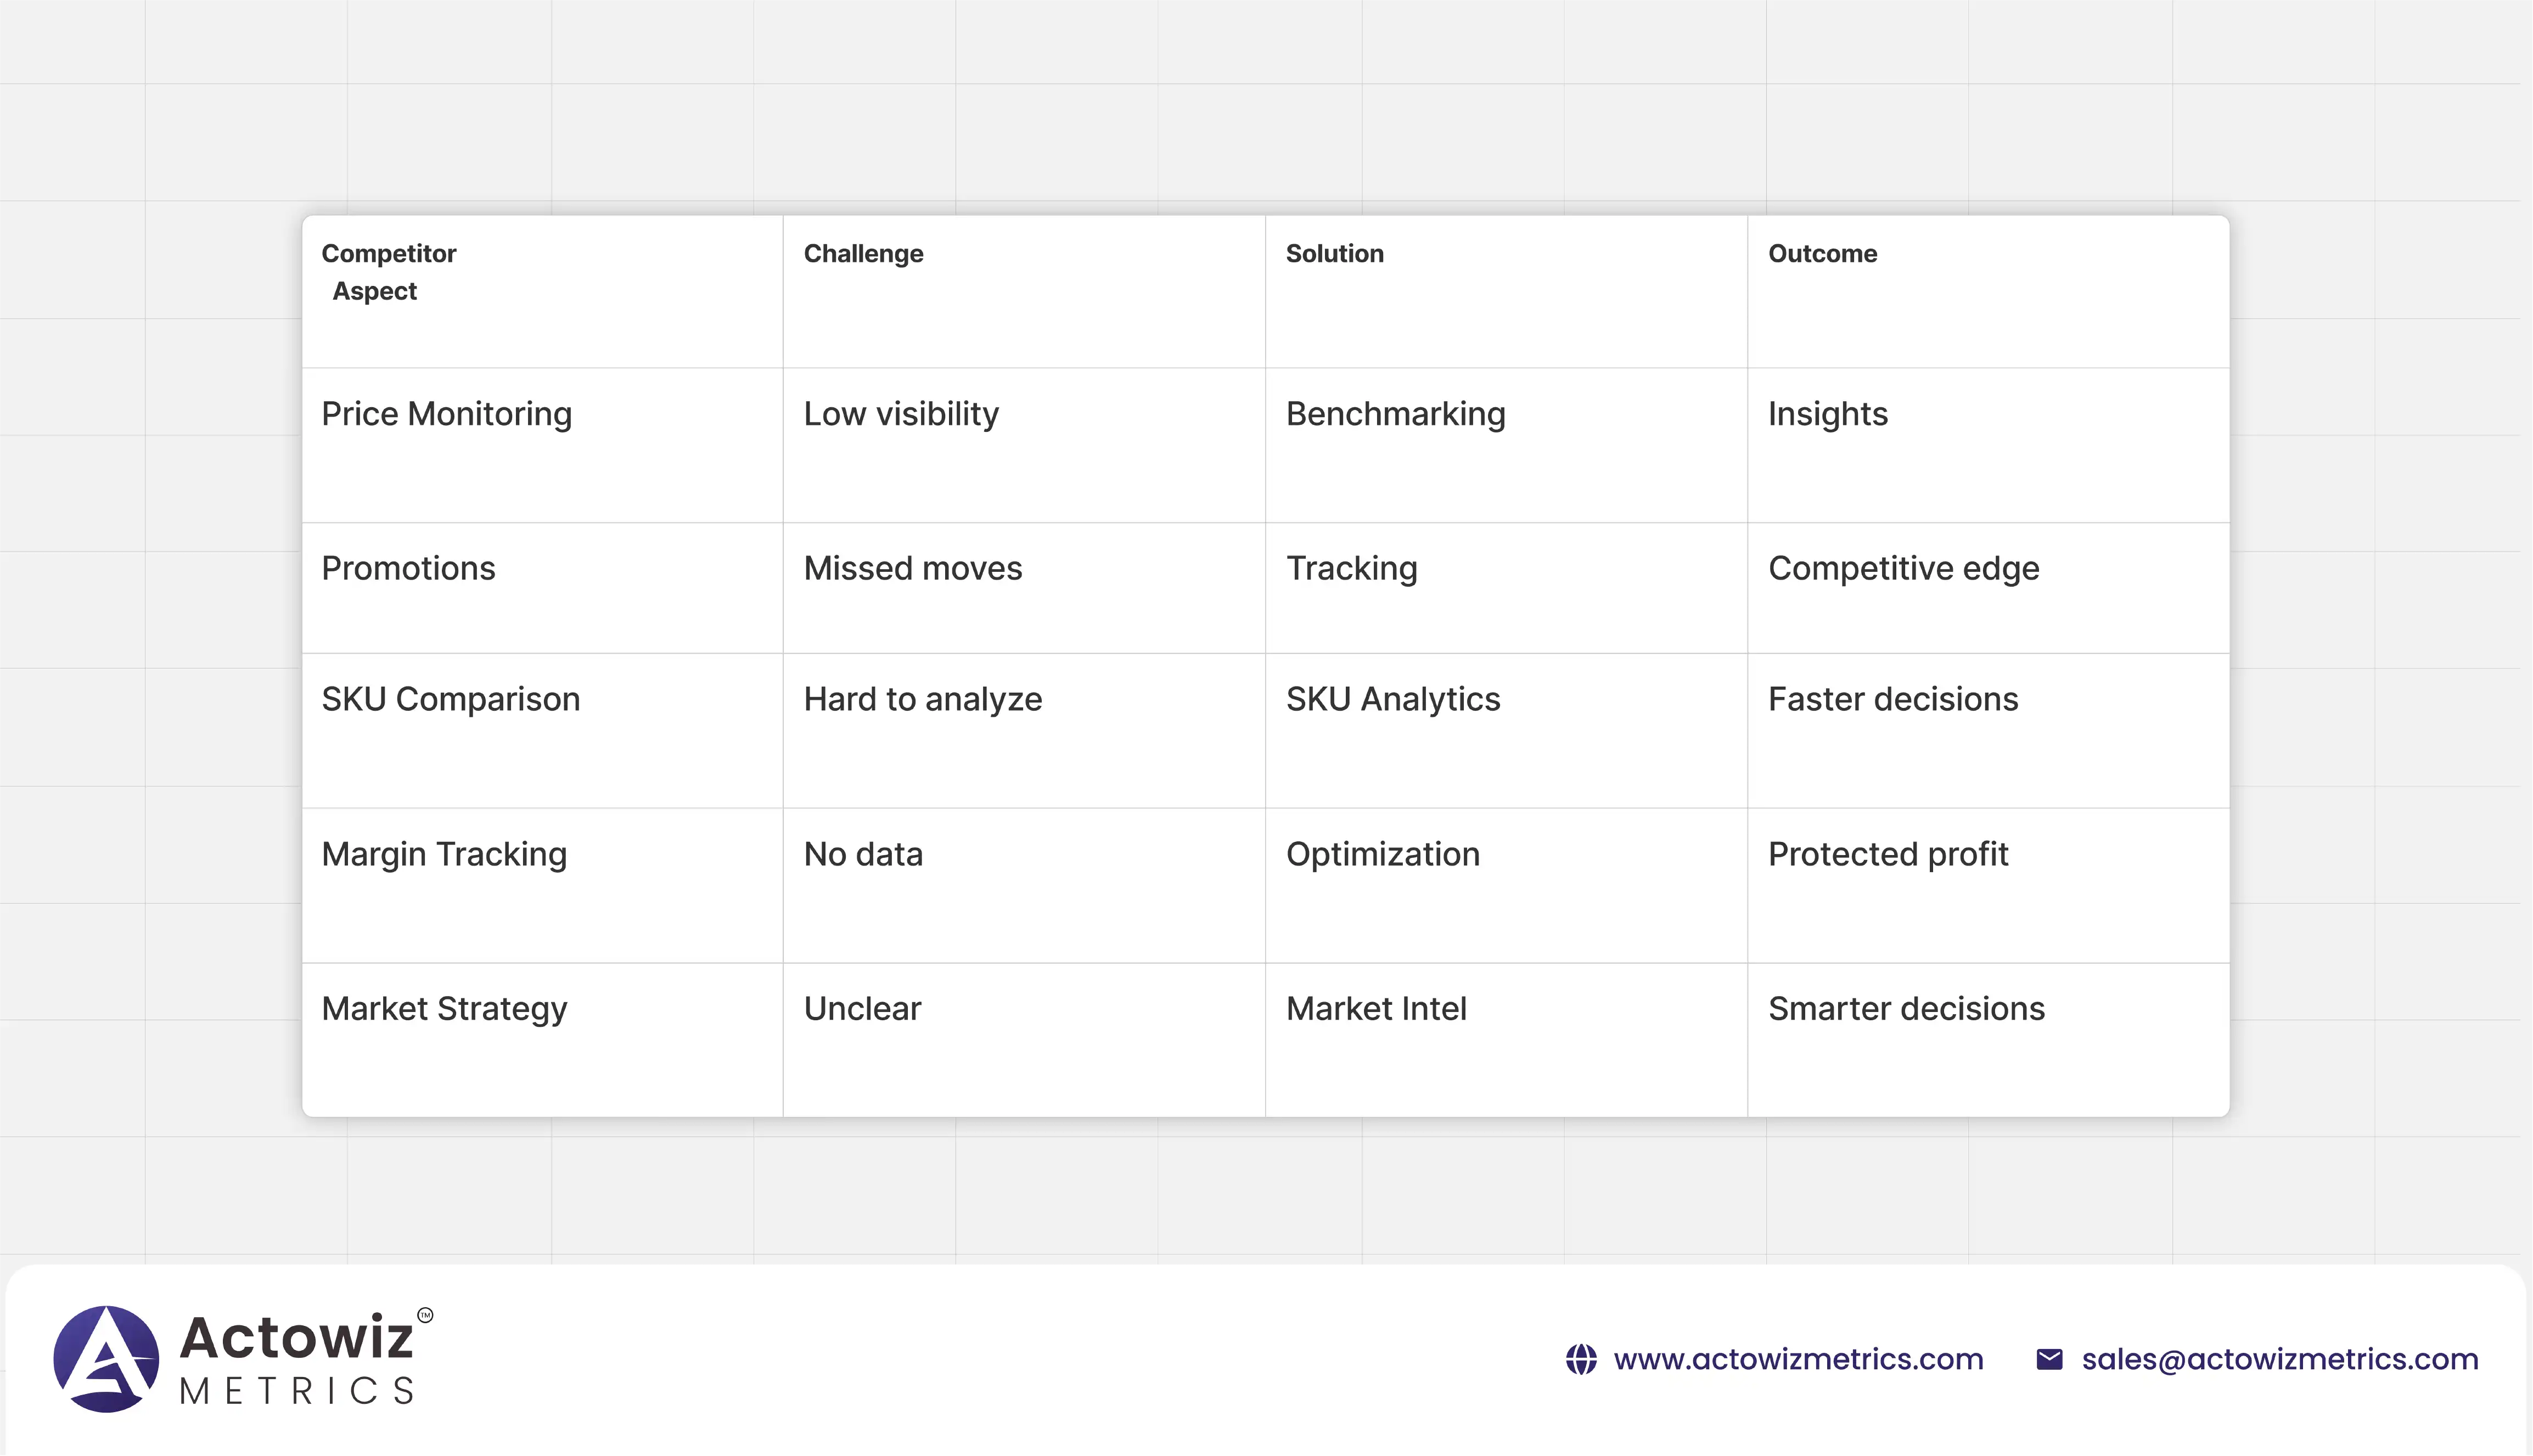This screenshot has height=1456, width=2533.
Task: Select the Solution column header
Action: 1334,254
